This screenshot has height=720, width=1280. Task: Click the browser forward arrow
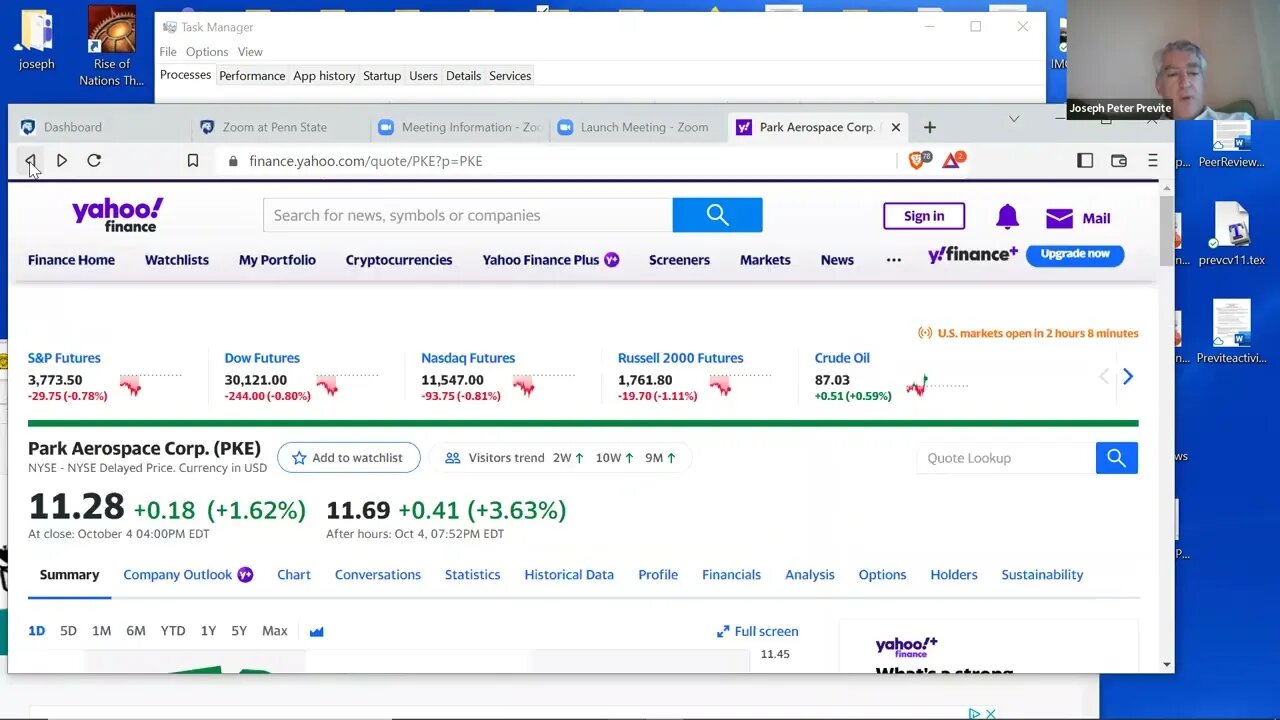(62, 160)
